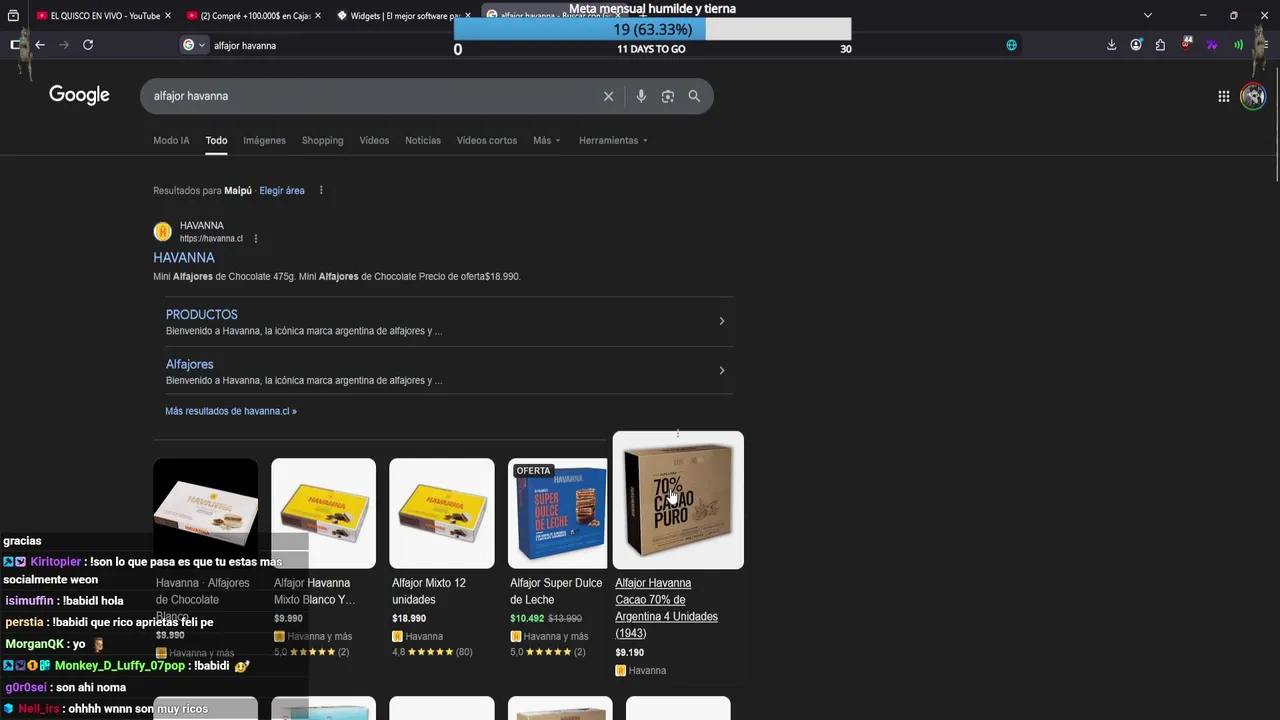The width and height of the screenshot is (1280, 720).
Task: Toggle the sidebar button left of back arrow
Action: click(x=16, y=45)
